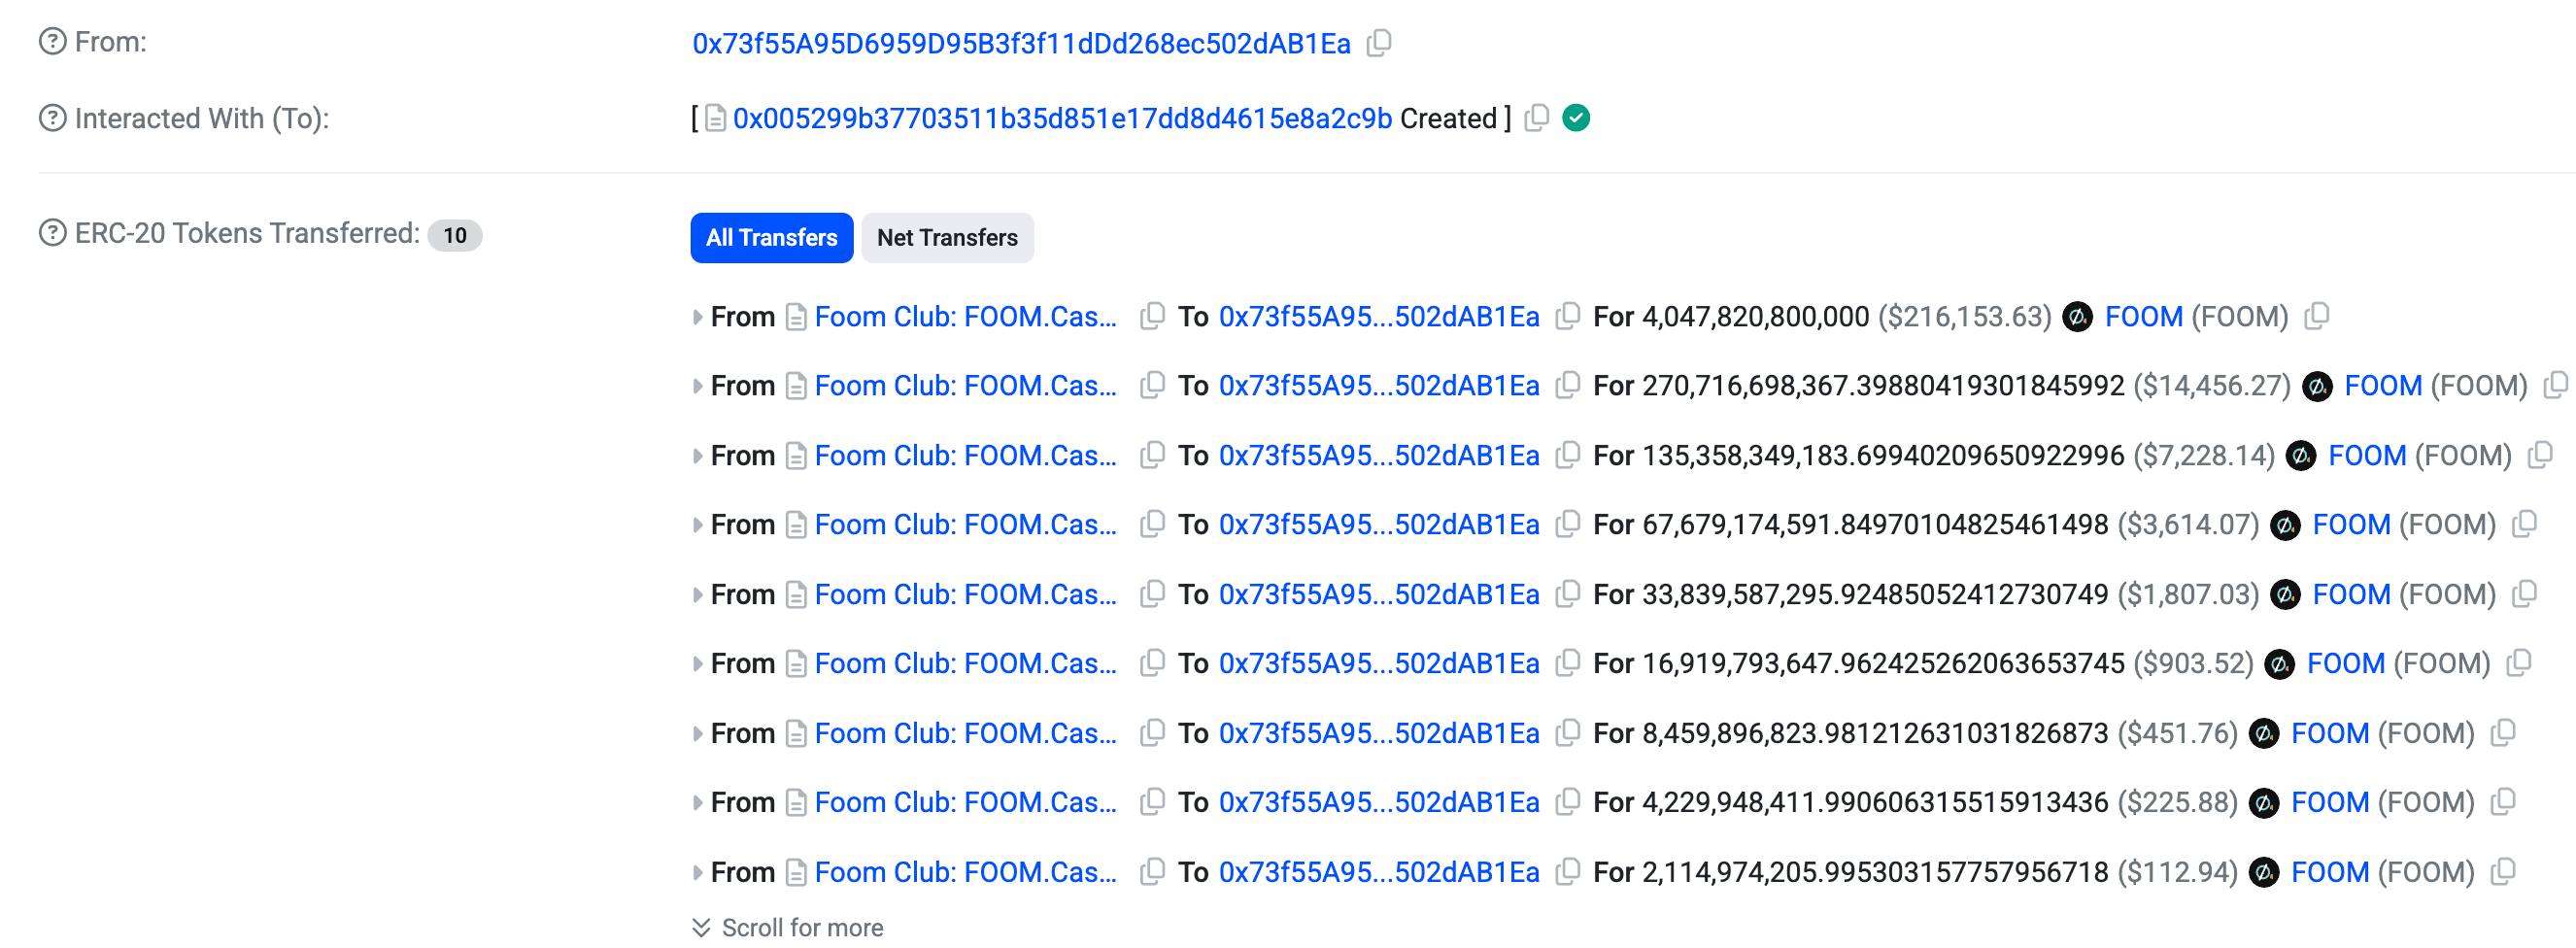
Task: Expand the last transfer row disclosure triangle
Action: 697,871
